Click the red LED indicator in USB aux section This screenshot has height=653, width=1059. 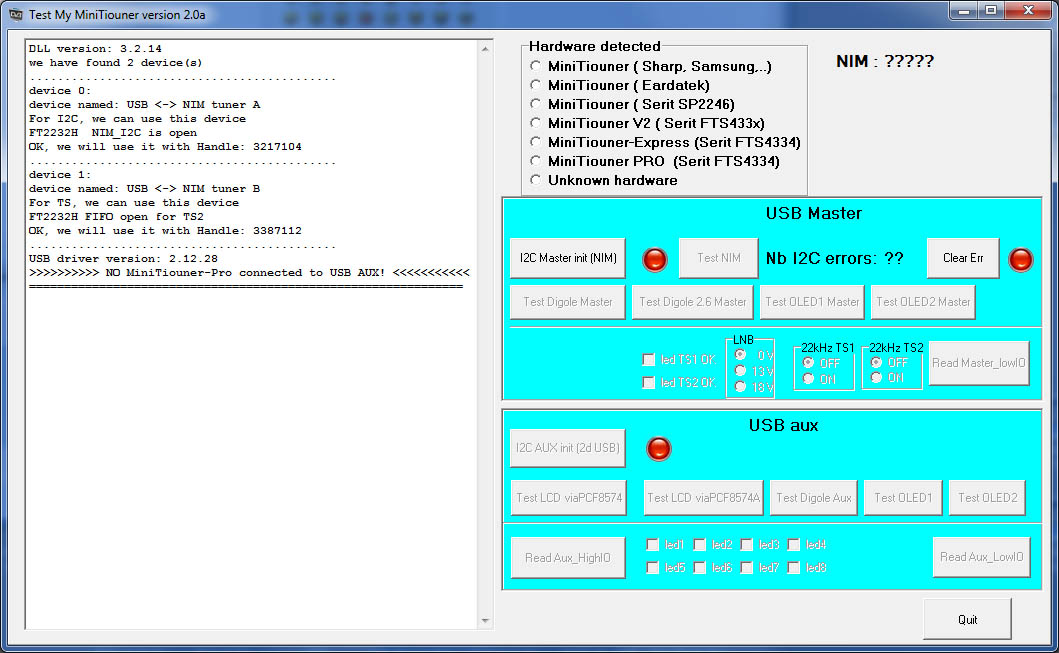click(658, 449)
